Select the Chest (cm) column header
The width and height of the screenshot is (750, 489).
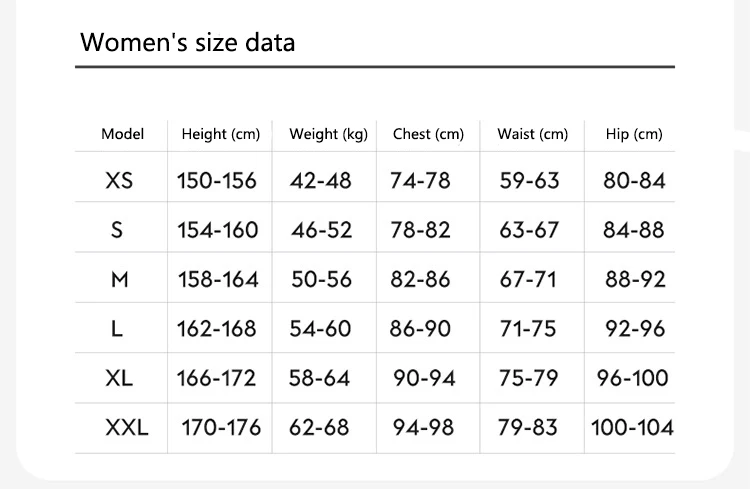point(428,134)
